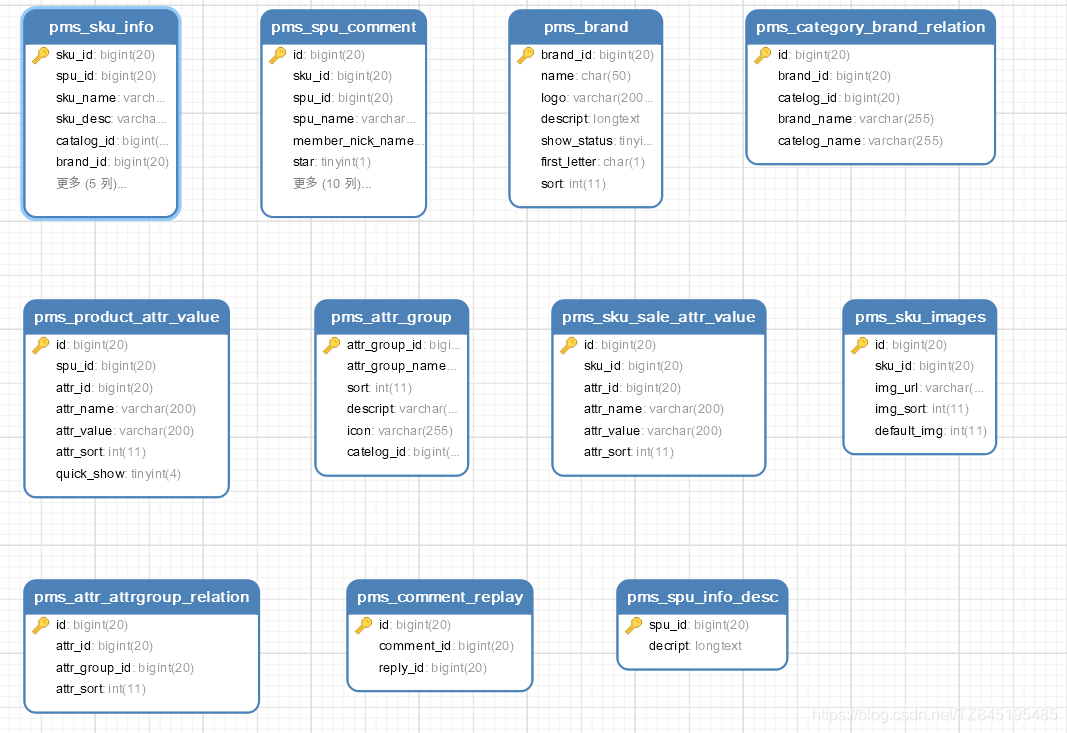1067x733 pixels.
Task: Click sku_name column in pms_sku_info
Action: [111, 97]
